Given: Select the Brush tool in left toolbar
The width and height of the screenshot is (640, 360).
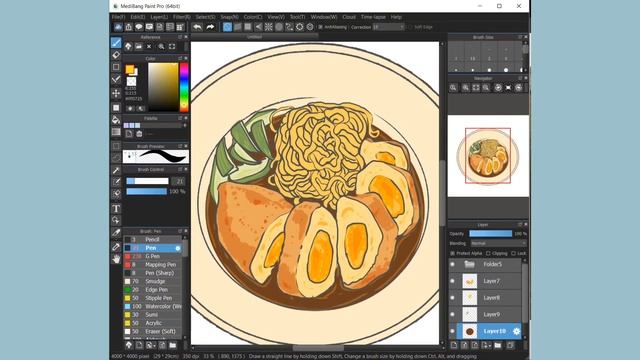Looking at the screenshot, I should 116,42.
